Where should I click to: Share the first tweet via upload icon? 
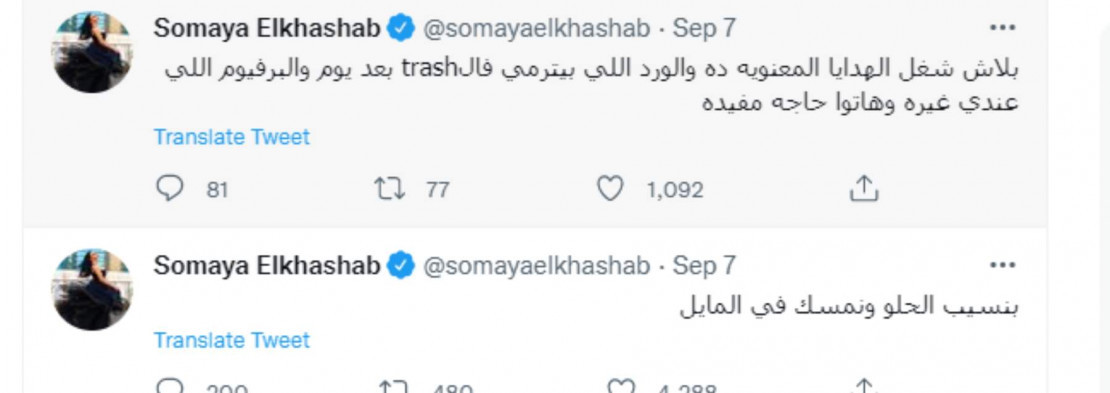click(x=863, y=188)
